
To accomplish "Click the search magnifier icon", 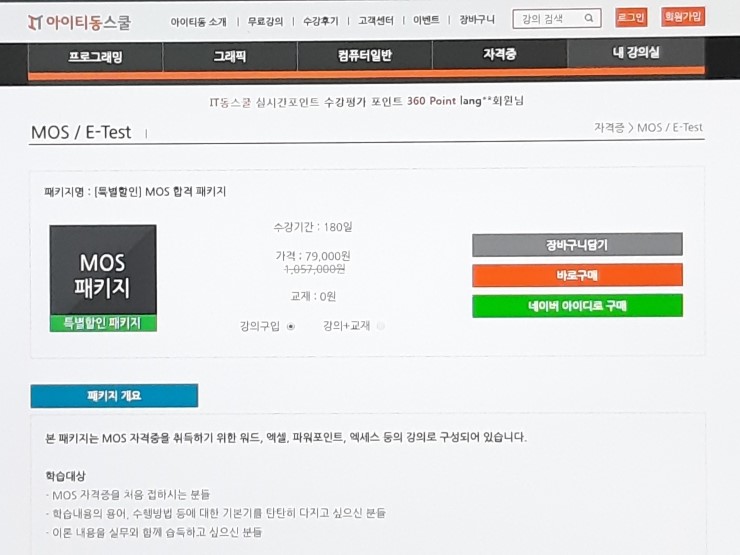I will point(589,18).
